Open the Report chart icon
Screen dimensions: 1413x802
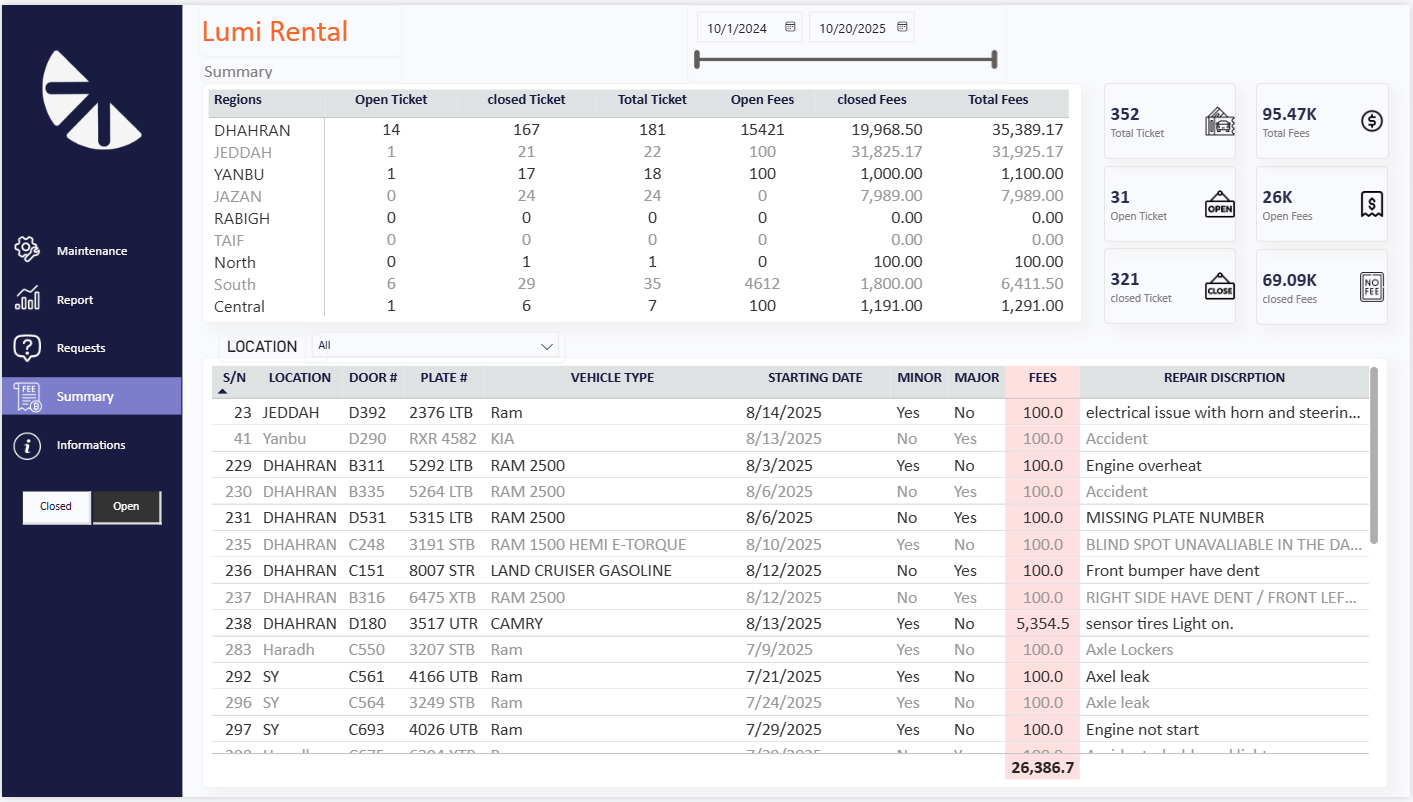pyautogui.click(x=27, y=299)
